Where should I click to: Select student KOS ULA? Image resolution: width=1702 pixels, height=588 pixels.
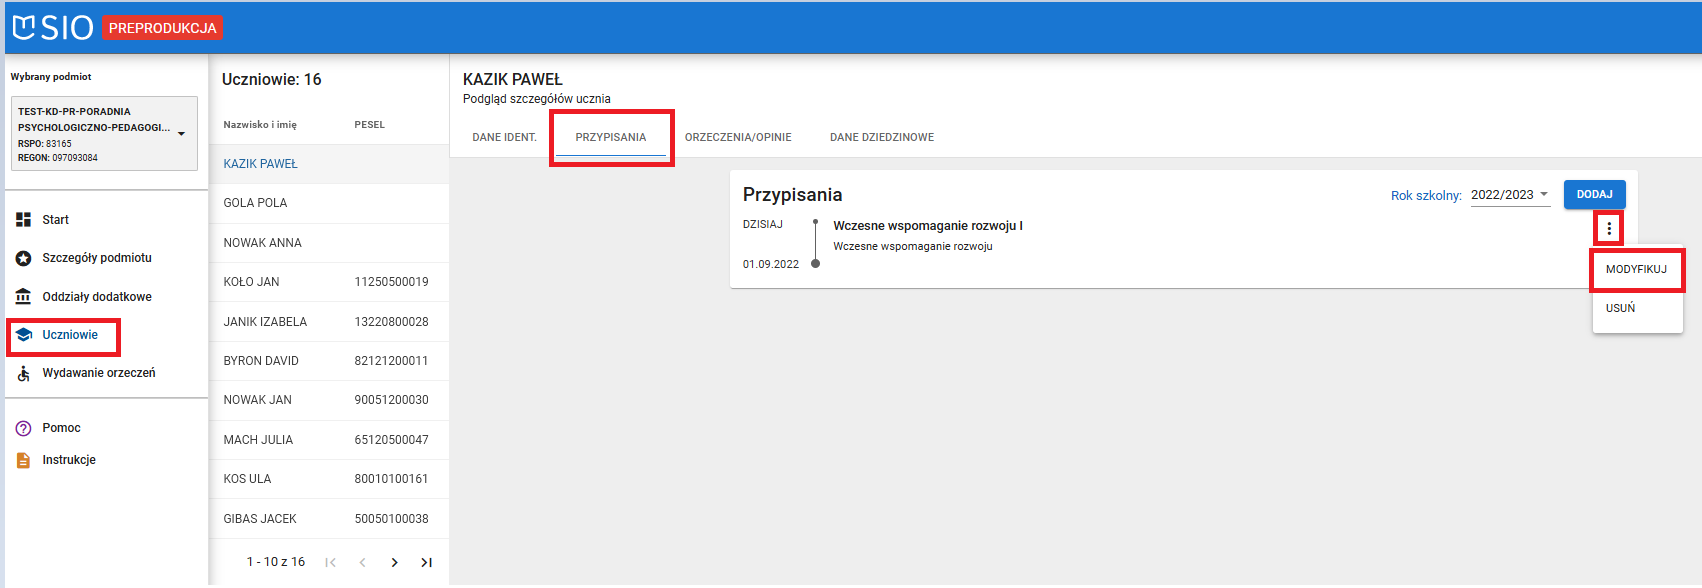pyautogui.click(x=329, y=479)
